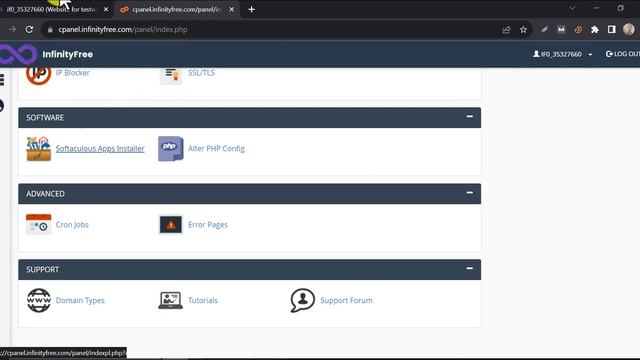Click the SSL/TLS certificate icon
Screen dimensions: 640x360
pyautogui.click(x=171, y=75)
